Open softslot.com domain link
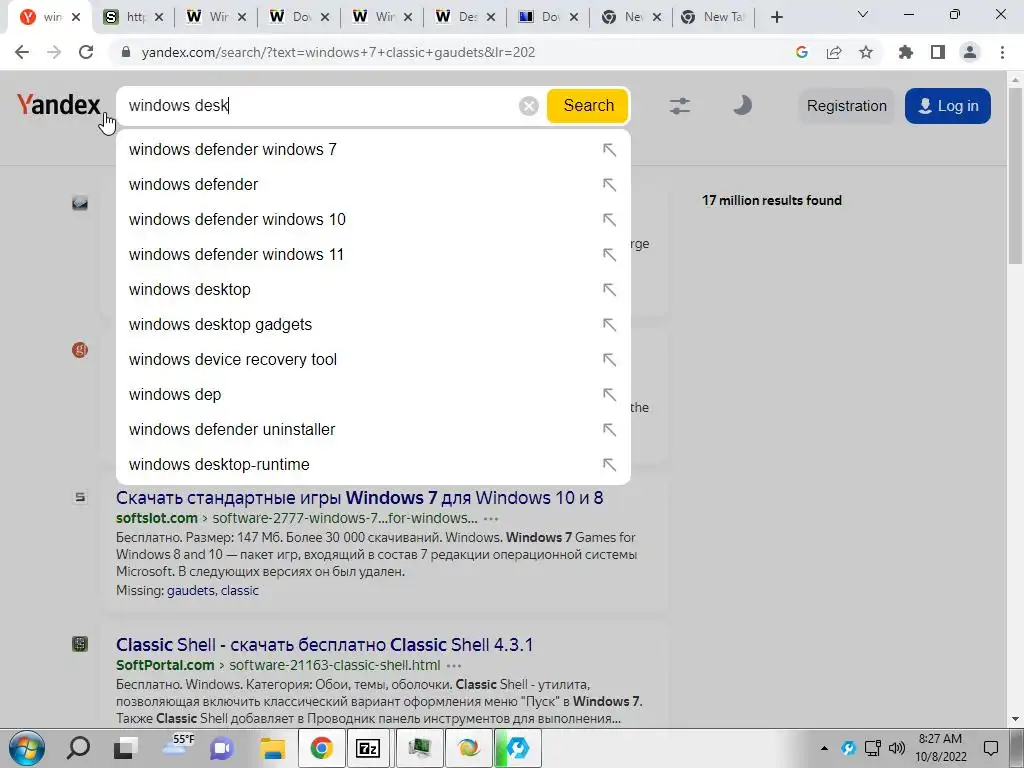 click(x=157, y=519)
